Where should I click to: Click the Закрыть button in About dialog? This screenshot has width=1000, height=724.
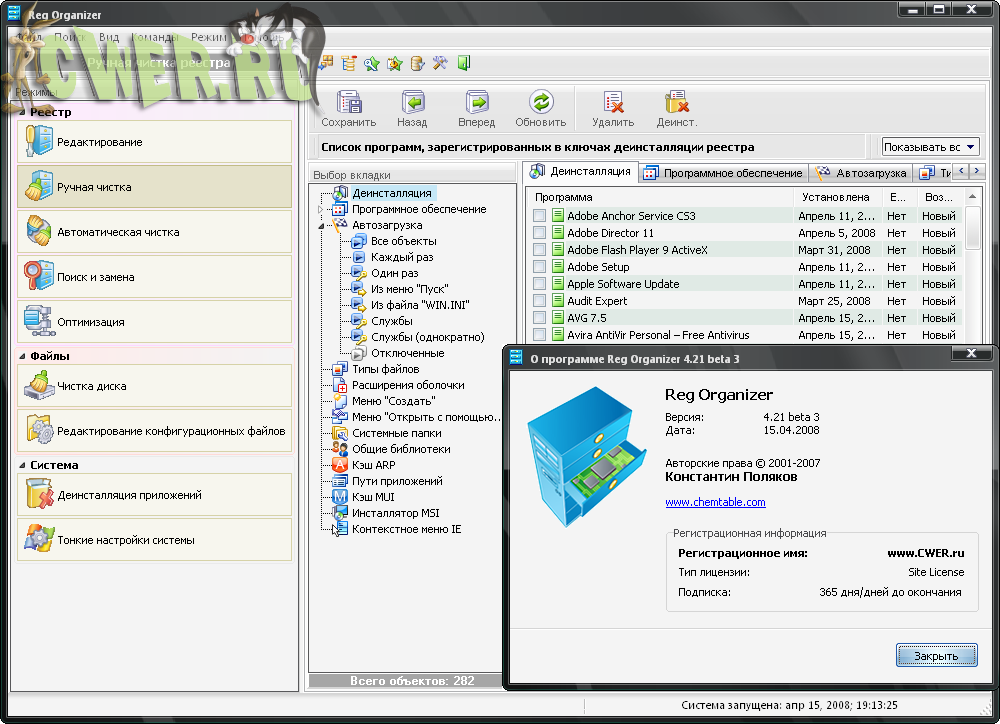pyautogui.click(x=936, y=656)
